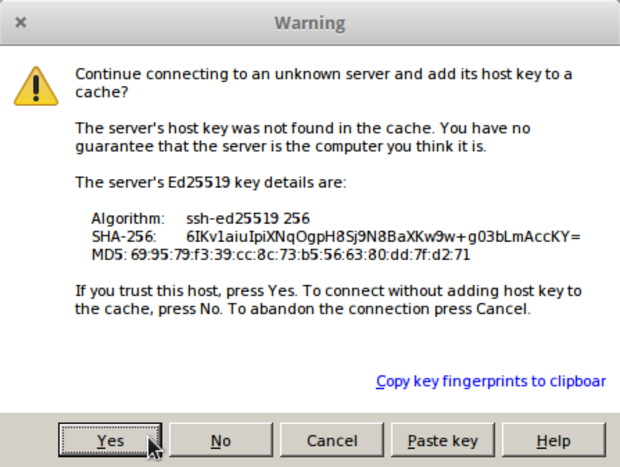620x467 pixels.
Task: Click the No button
Action: [221, 440]
